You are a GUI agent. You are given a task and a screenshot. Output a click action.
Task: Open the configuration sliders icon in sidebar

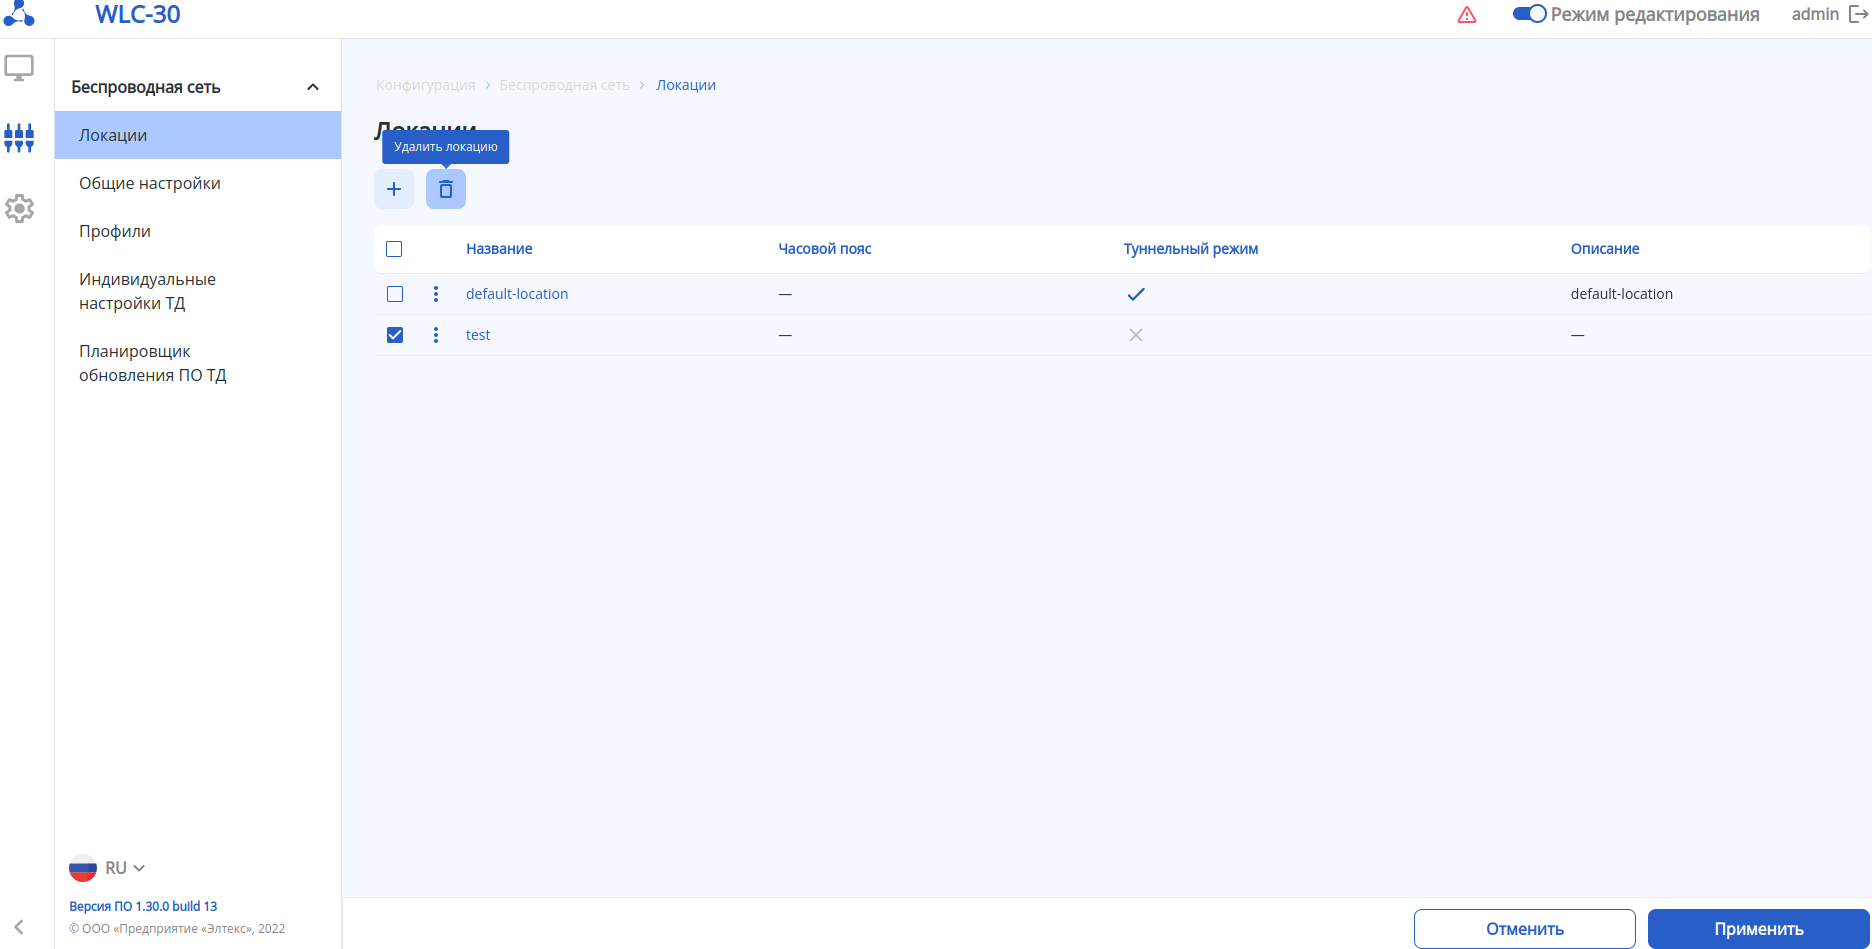[19, 138]
